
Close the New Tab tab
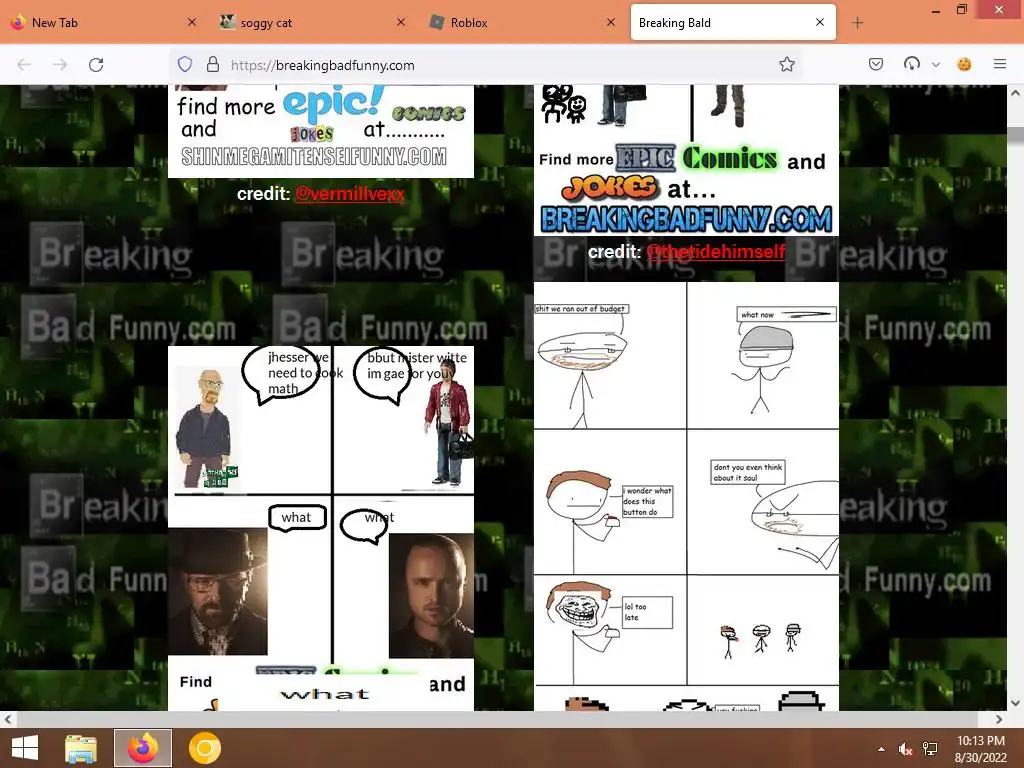[191, 22]
